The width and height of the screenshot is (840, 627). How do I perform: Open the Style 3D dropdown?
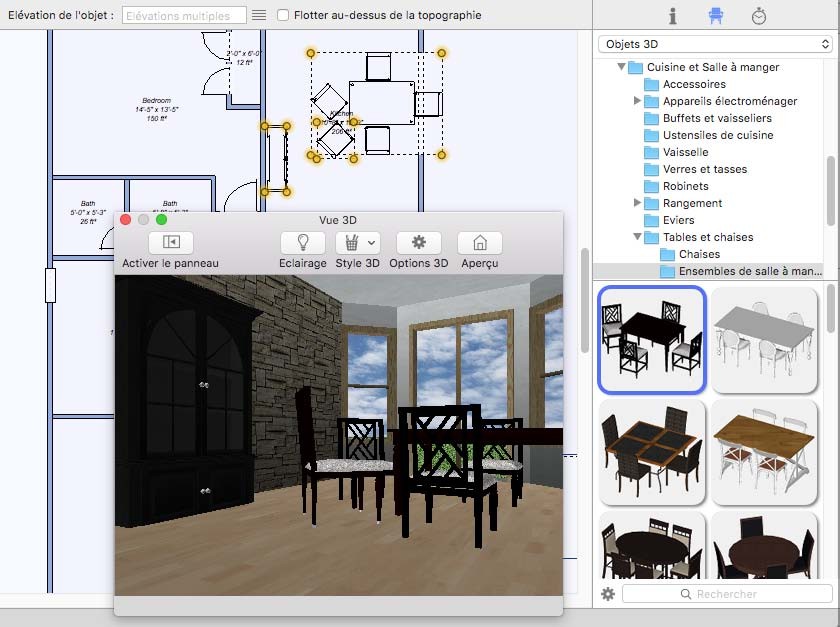click(358, 242)
